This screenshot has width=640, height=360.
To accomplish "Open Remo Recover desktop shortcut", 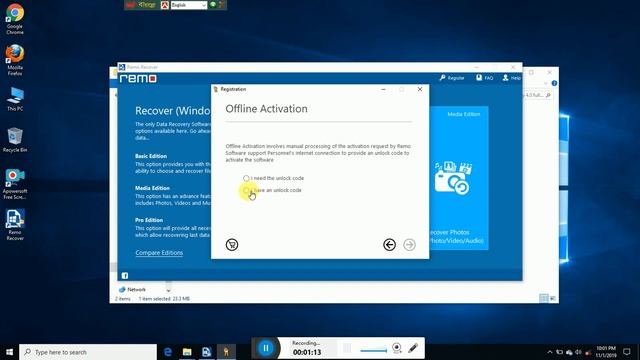I will [x=15, y=224].
